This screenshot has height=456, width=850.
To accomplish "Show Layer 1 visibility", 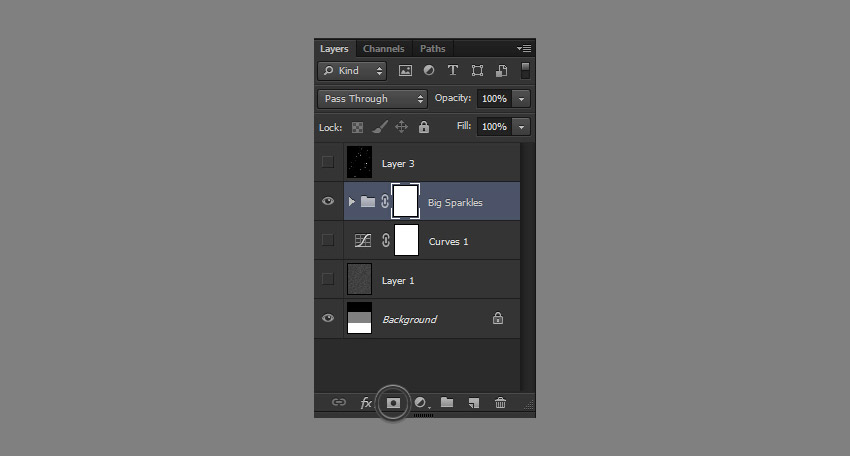I will pyautogui.click(x=328, y=279).
